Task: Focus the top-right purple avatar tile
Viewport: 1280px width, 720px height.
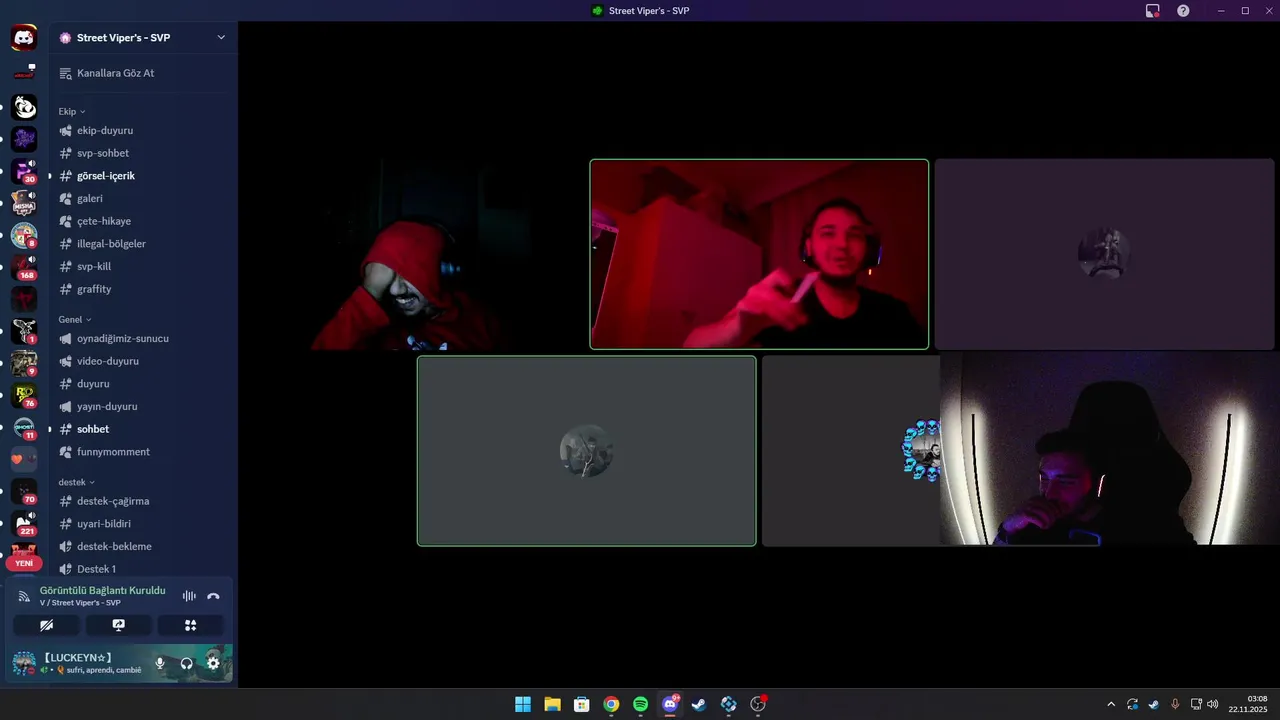Action: [1105, 254]
